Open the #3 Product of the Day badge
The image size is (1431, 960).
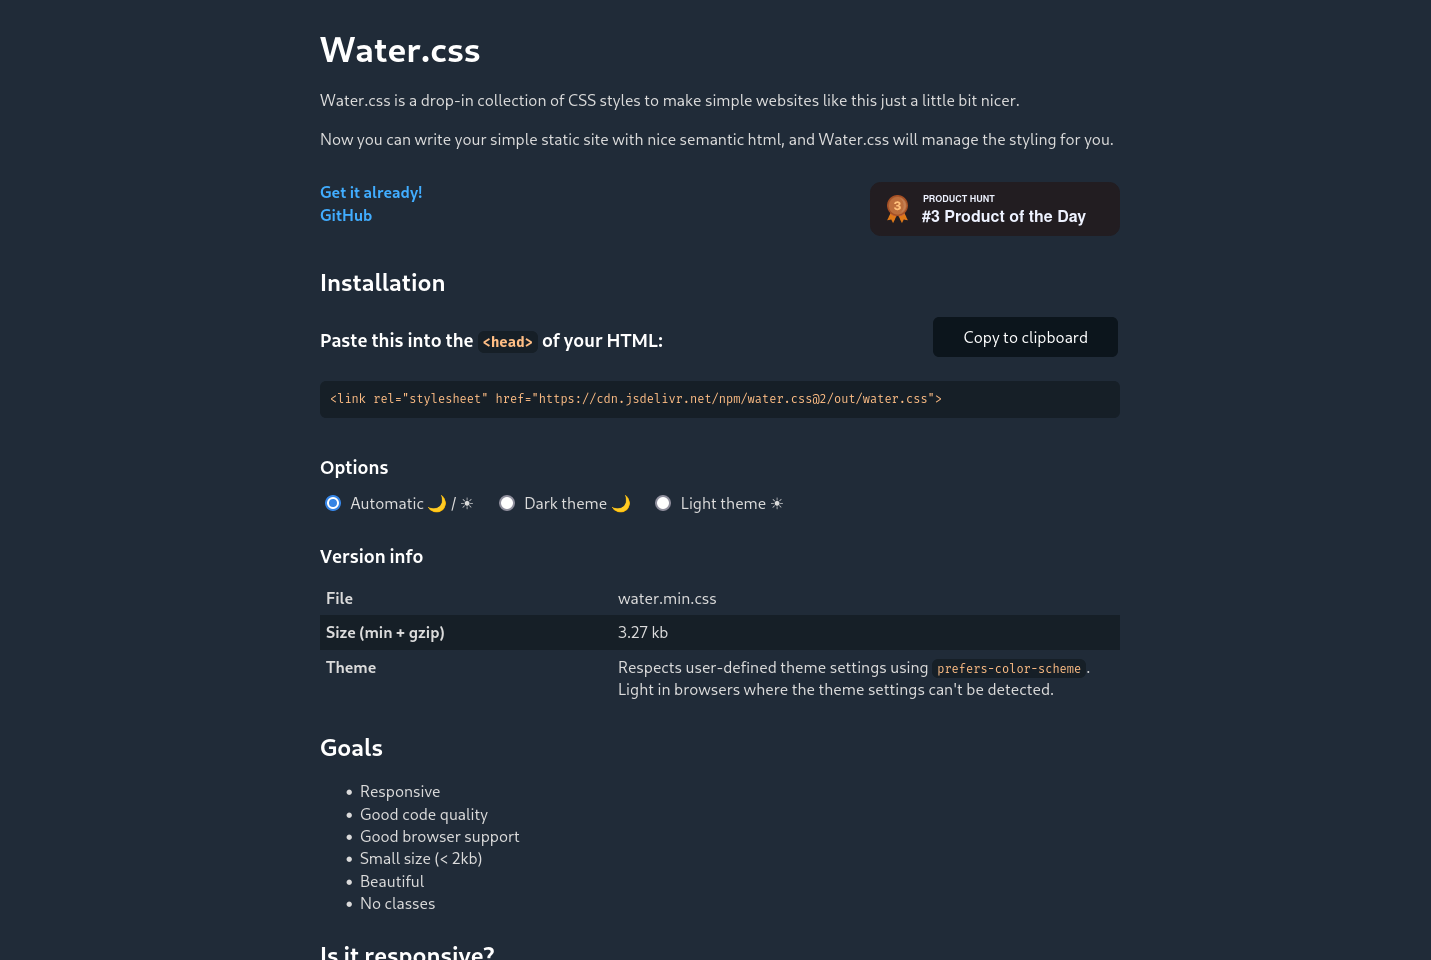[x=995, y=209]
